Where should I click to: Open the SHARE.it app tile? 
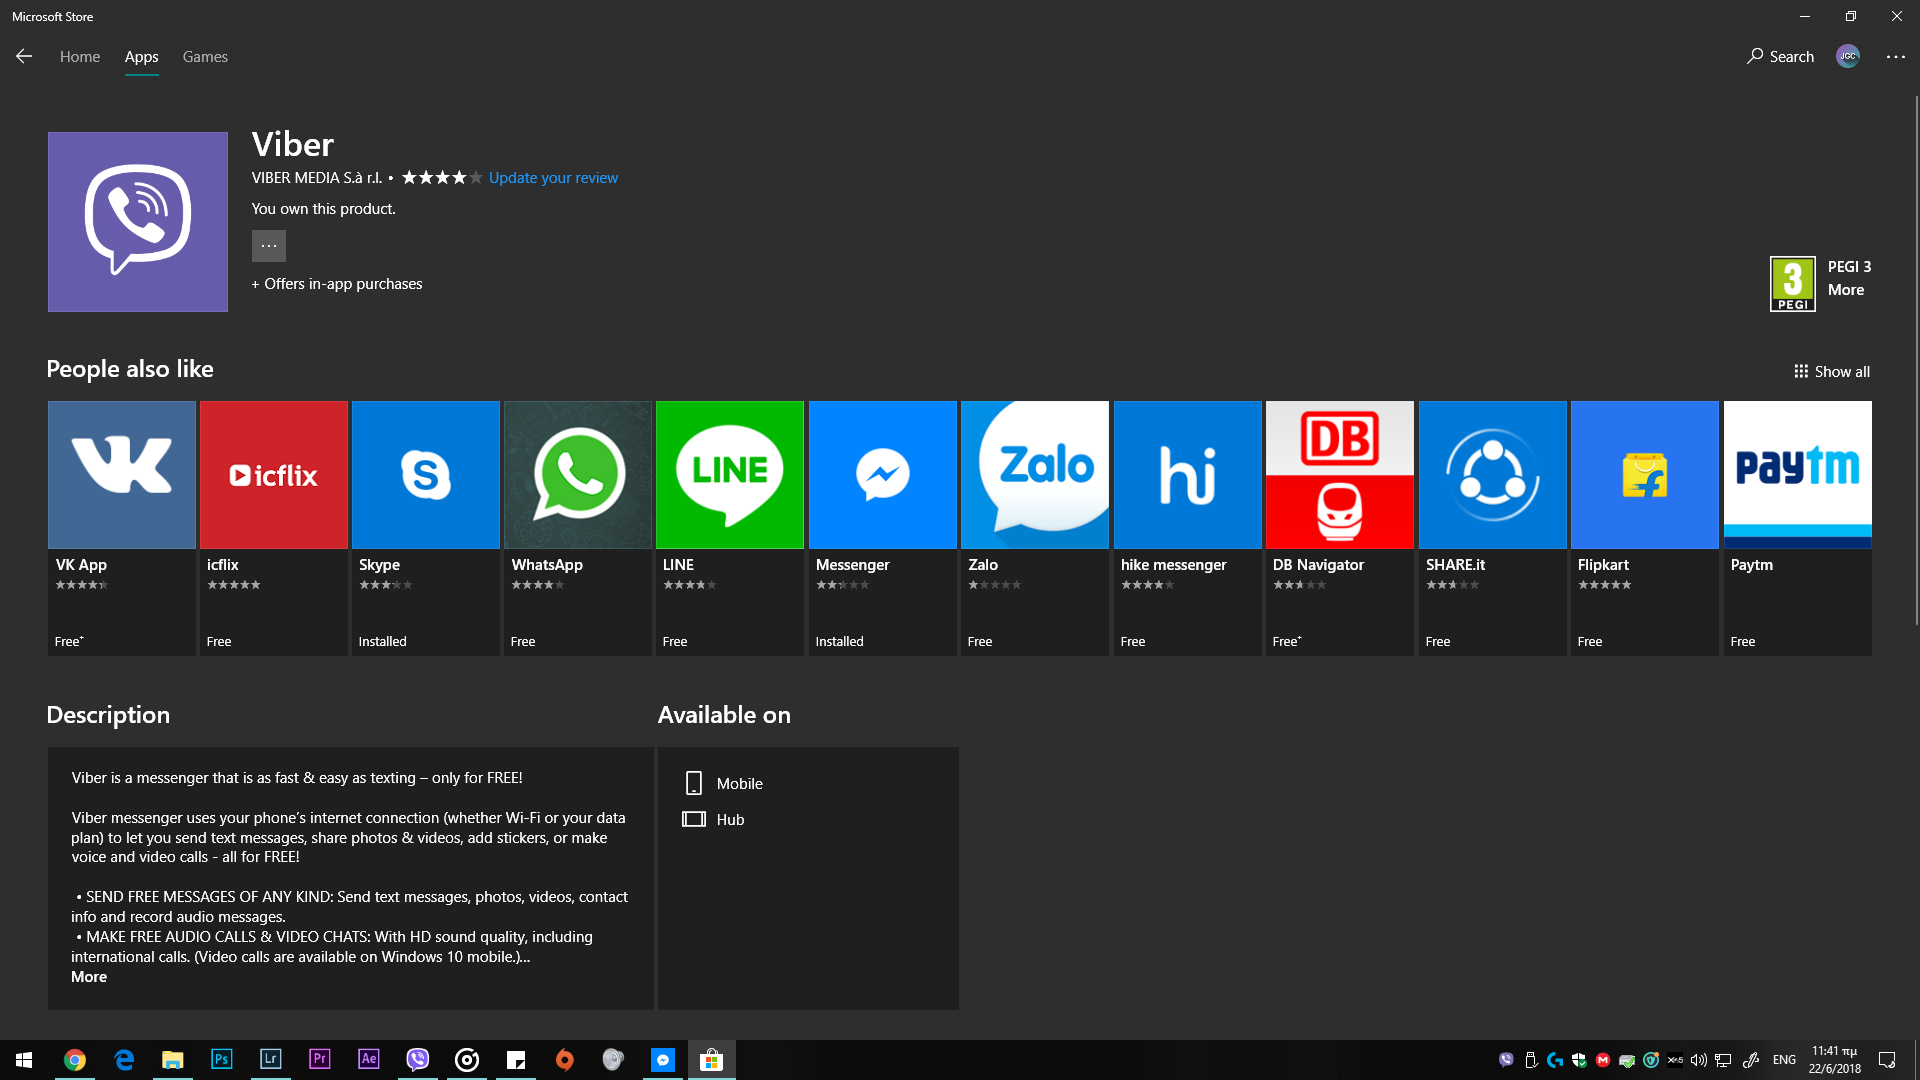(1493, 528)
